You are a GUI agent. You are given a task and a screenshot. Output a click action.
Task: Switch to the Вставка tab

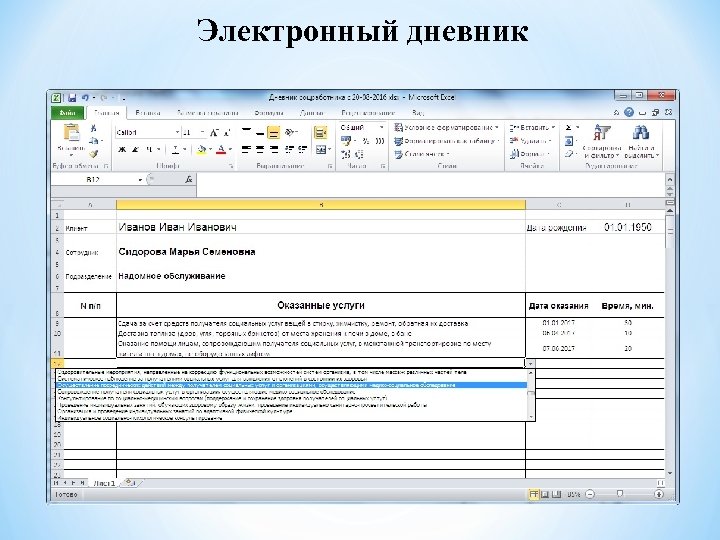click(x=148, y=112)
